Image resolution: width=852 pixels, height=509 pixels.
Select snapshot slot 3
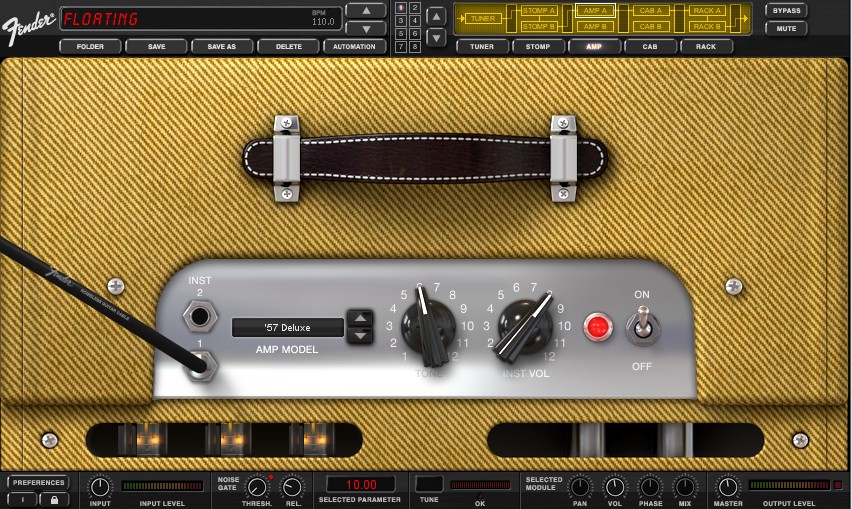[401, 21]
